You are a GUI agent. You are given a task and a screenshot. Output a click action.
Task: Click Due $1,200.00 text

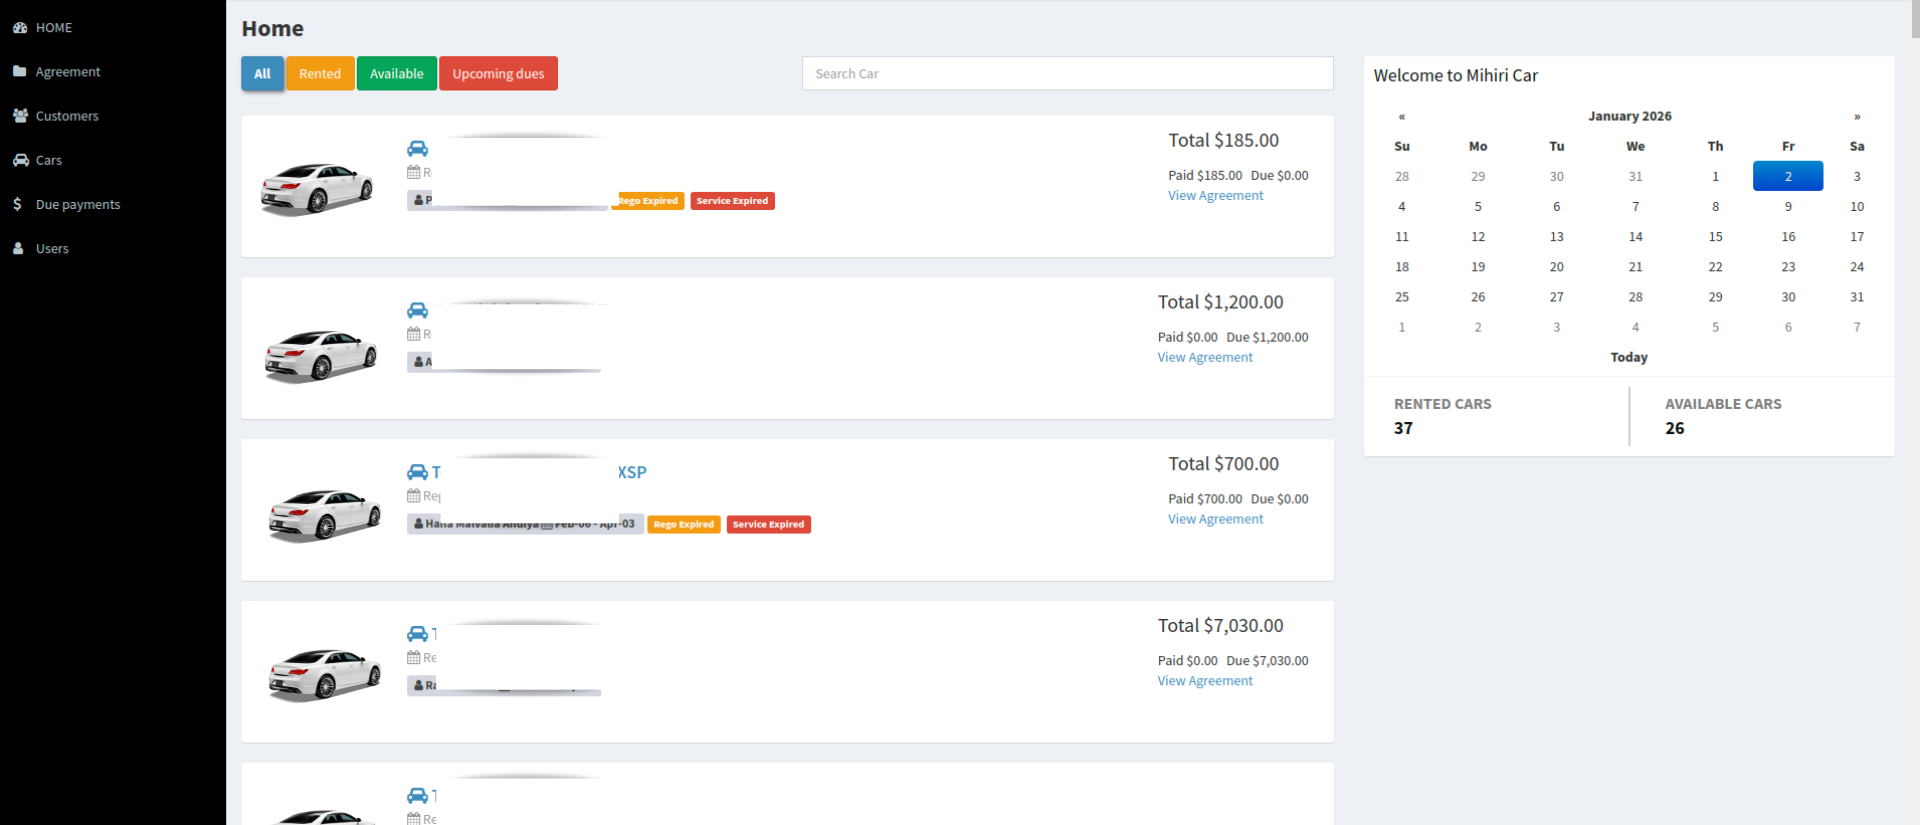pyautogui.click(x=1267, y=337)
